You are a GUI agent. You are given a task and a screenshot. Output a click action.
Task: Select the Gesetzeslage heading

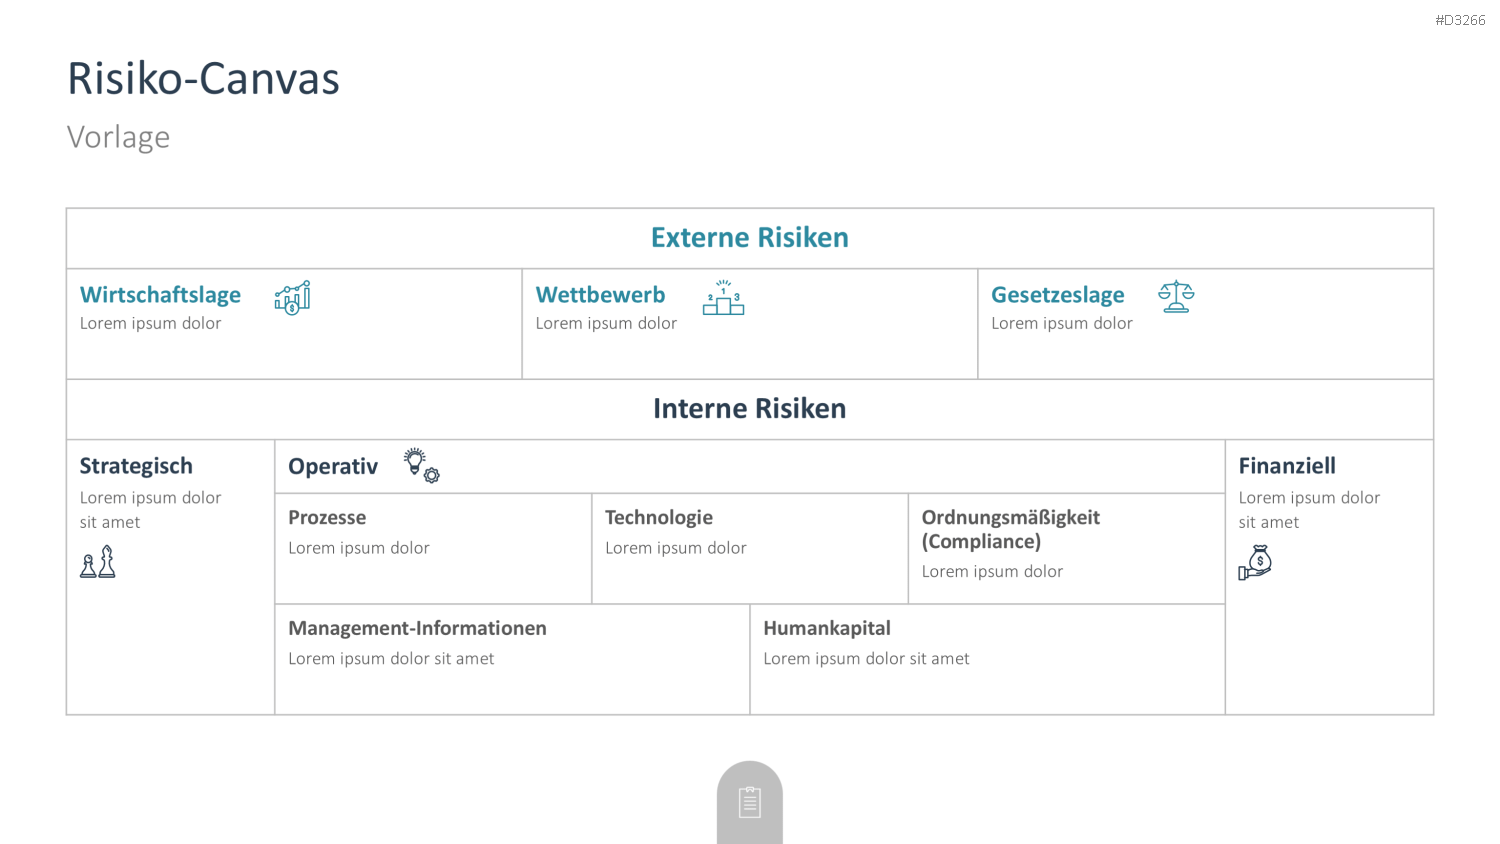[x=1058, y=295]
